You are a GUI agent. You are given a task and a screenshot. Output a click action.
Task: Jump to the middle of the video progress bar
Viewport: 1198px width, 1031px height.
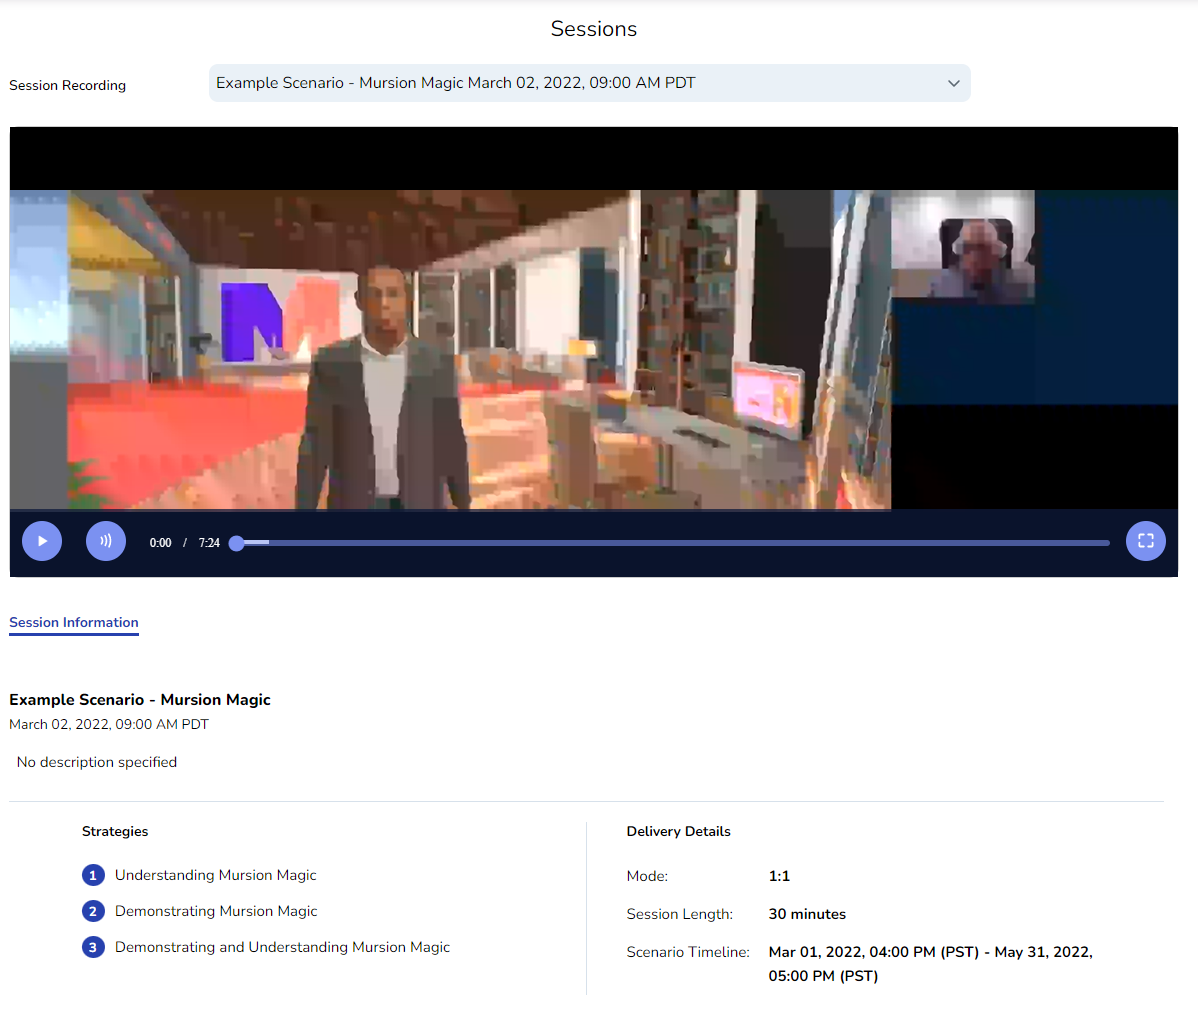673,543
